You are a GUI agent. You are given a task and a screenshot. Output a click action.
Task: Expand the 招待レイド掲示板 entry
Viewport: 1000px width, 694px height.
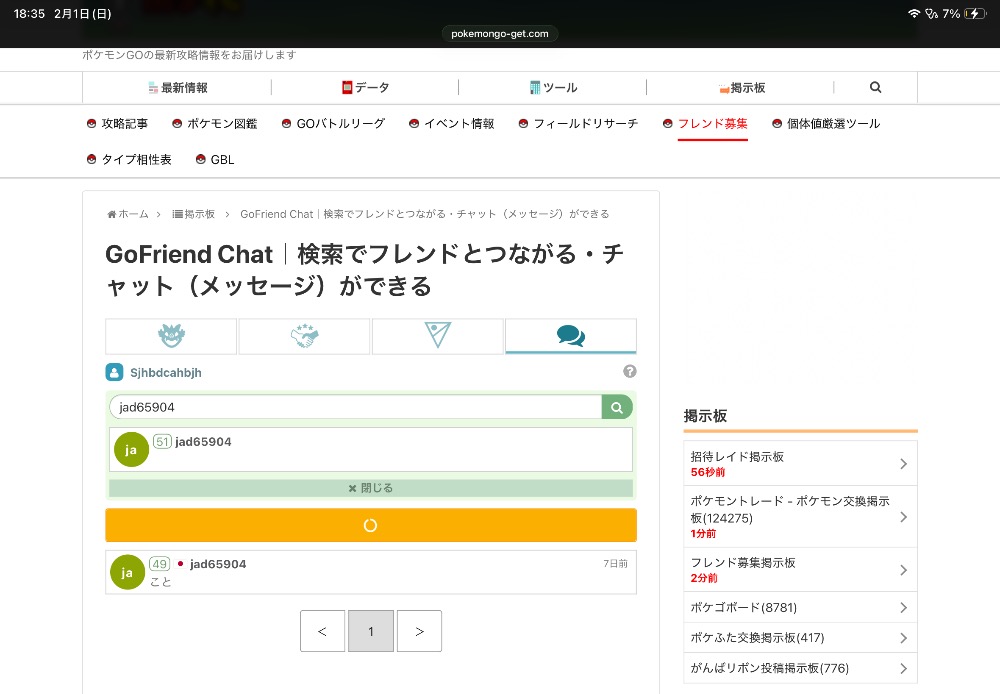point(800,464)
